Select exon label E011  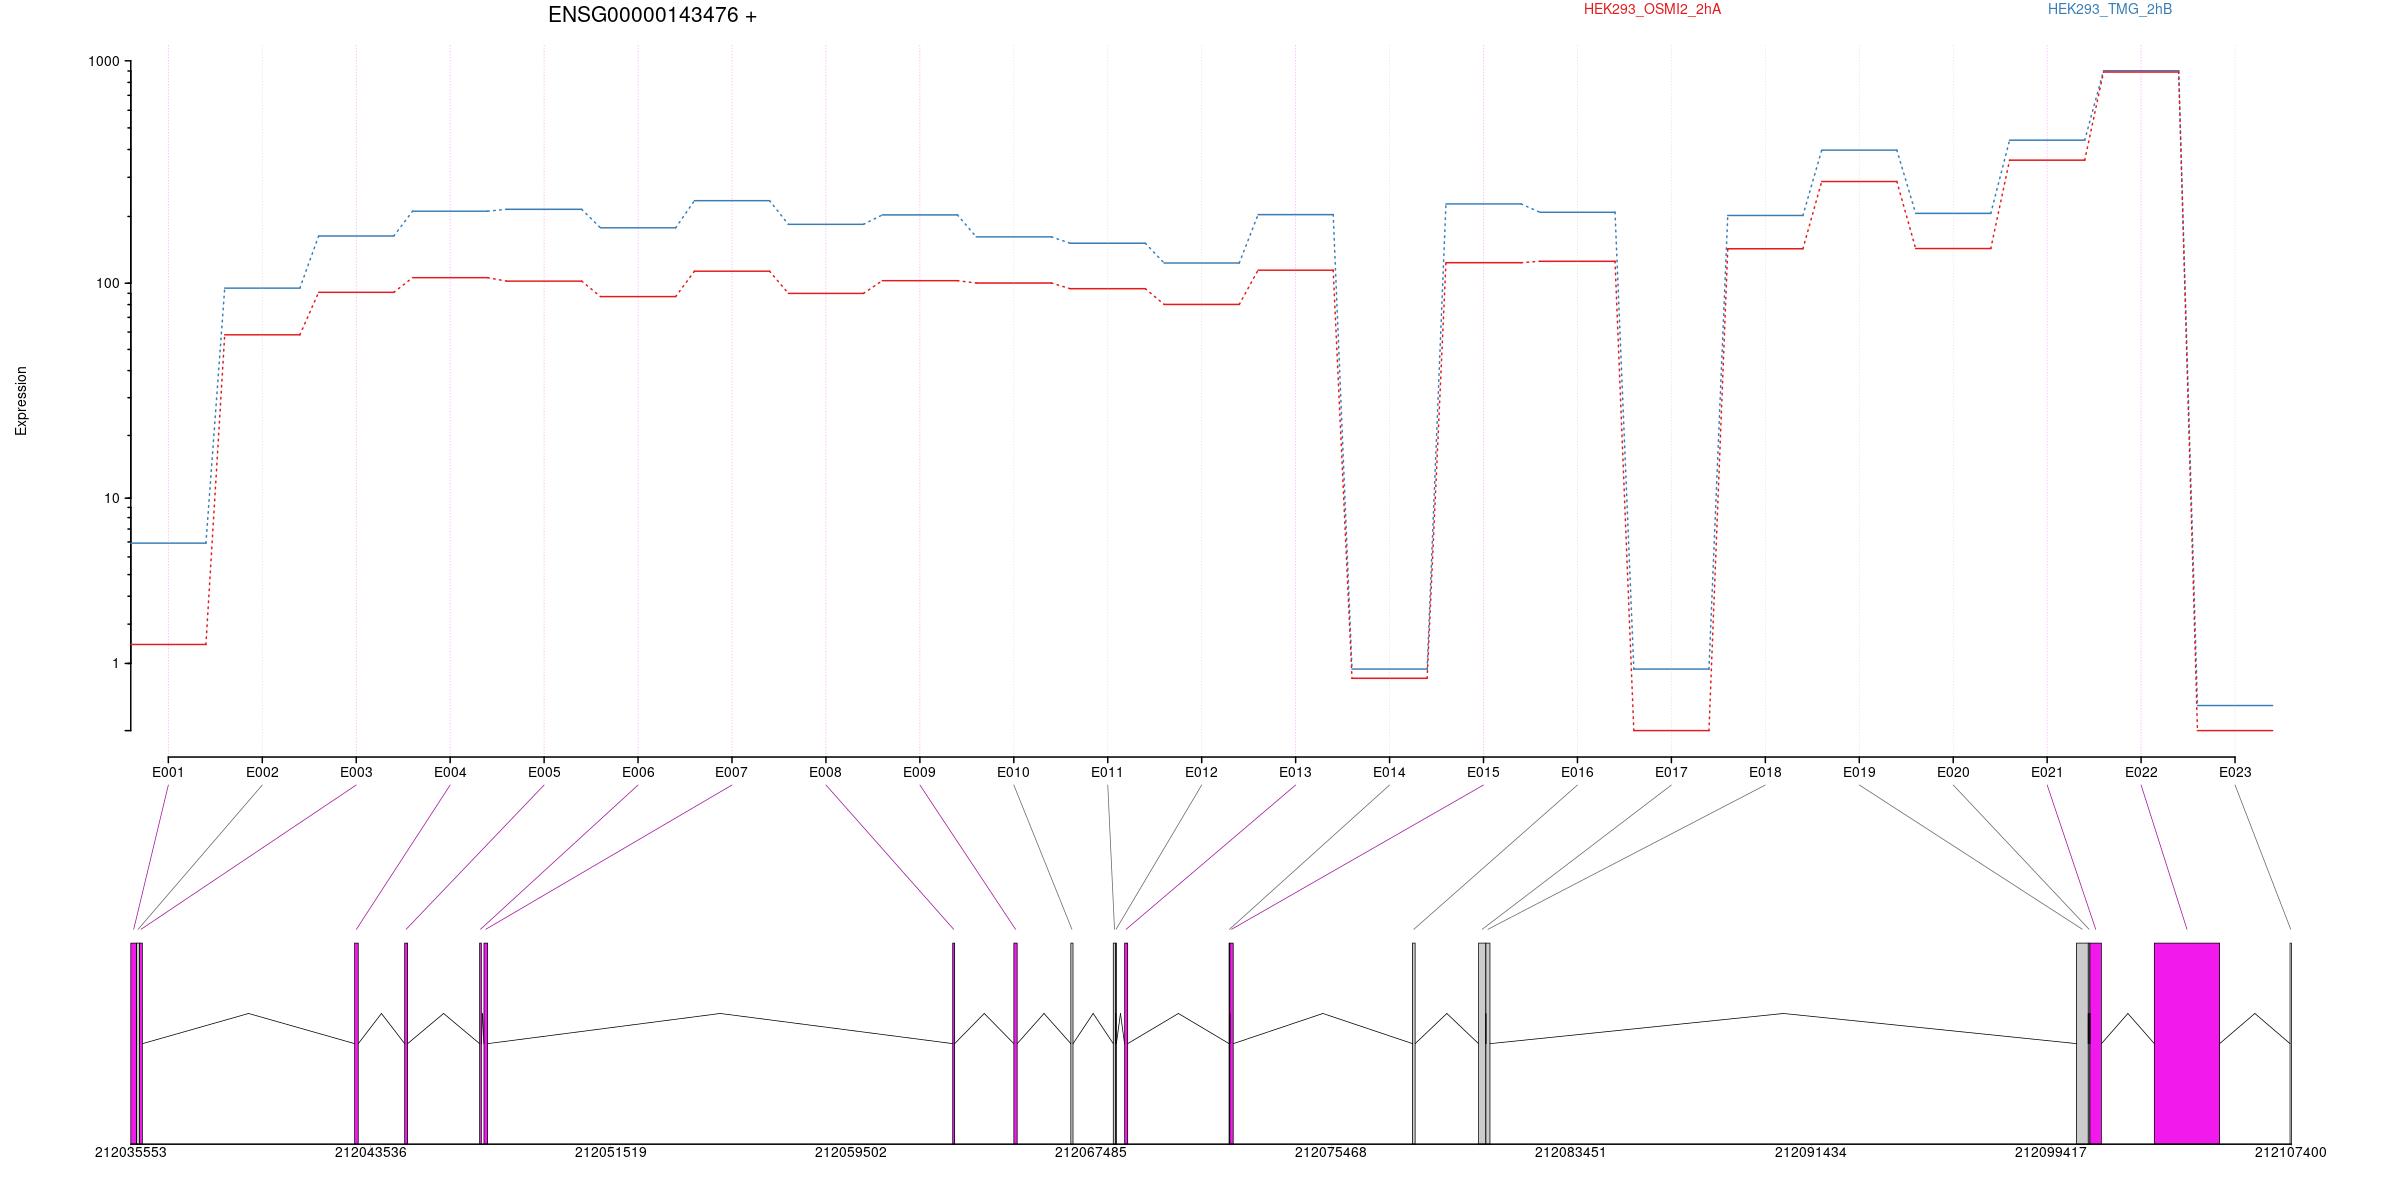click(x=1107, y=772)
